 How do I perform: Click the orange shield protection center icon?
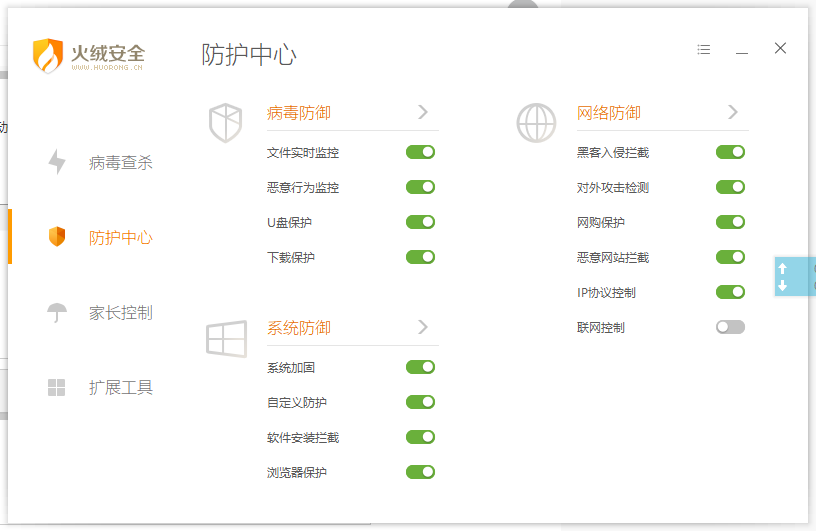[57, 237]
